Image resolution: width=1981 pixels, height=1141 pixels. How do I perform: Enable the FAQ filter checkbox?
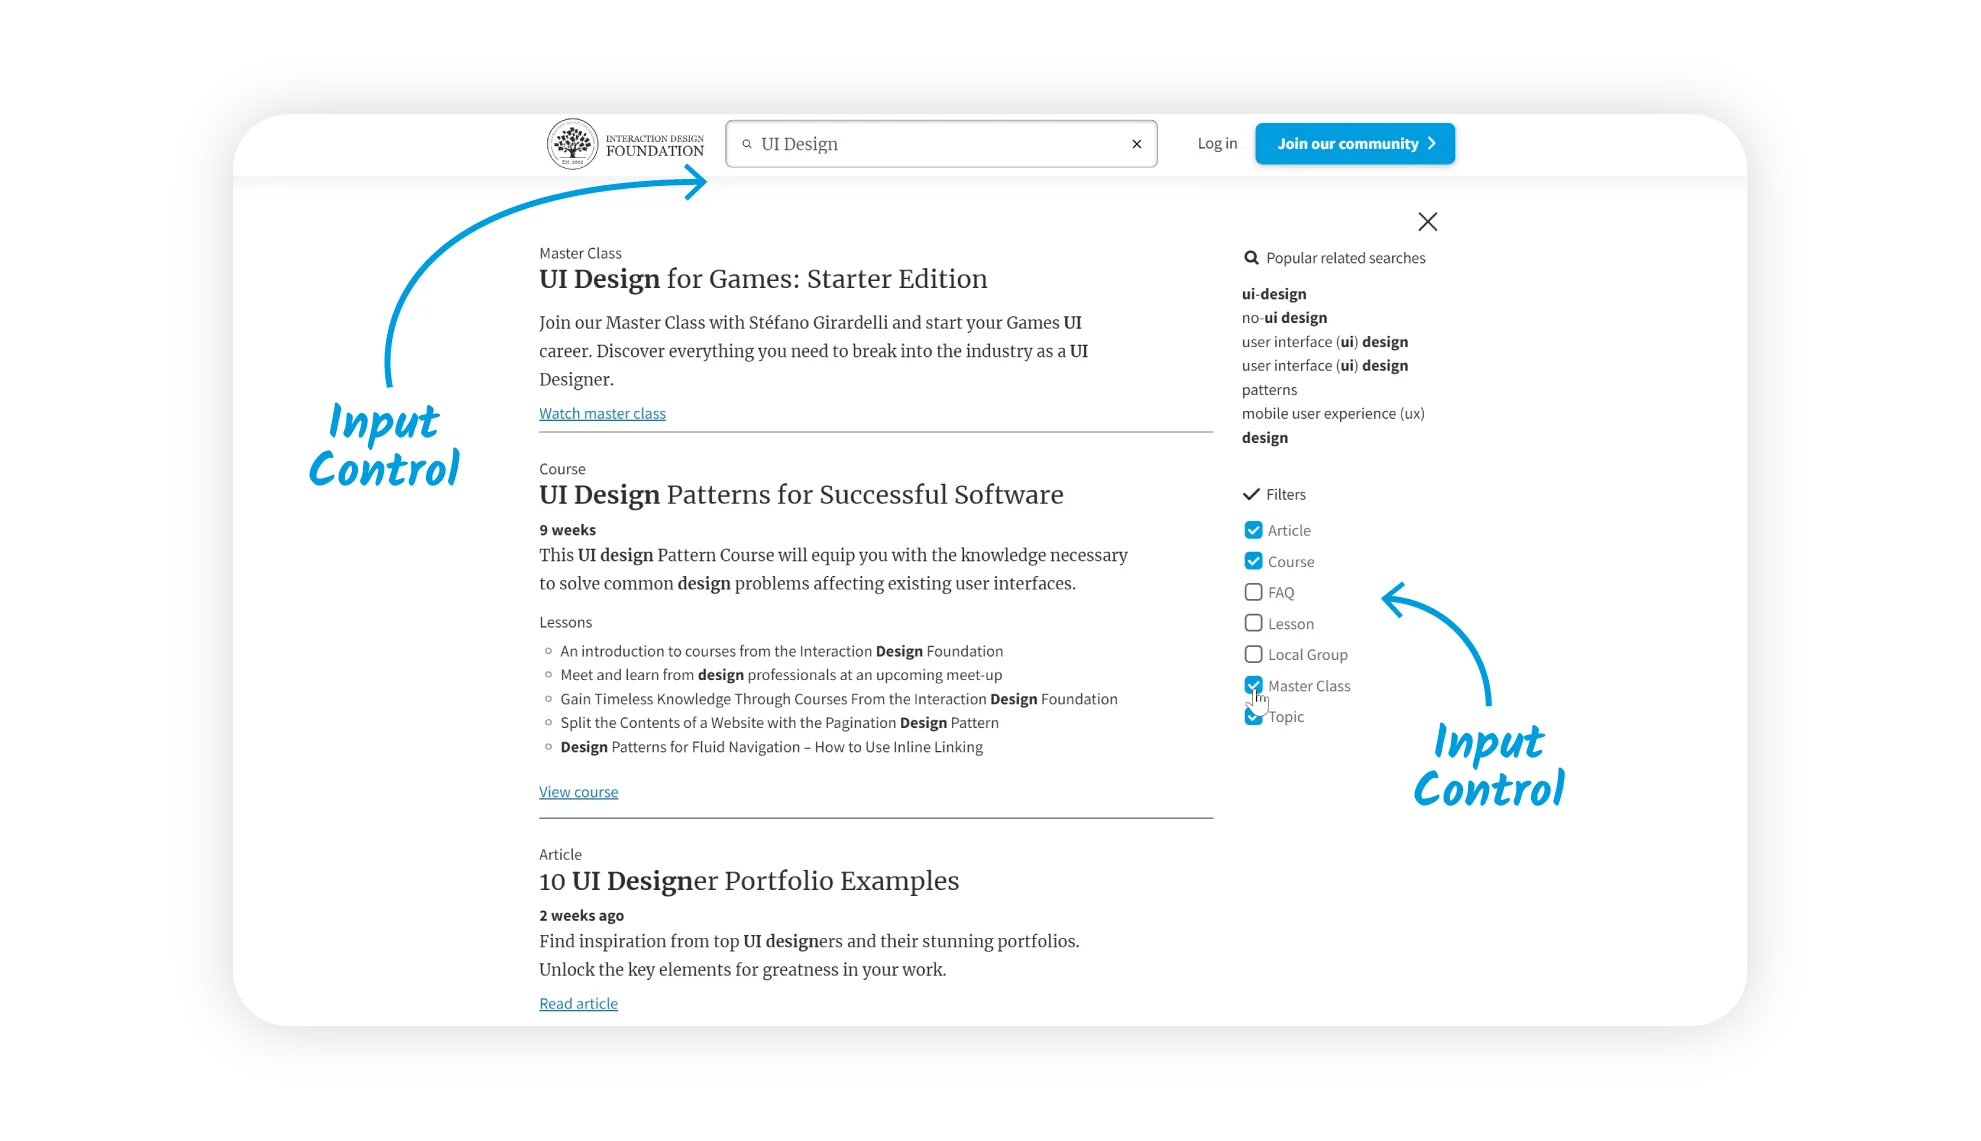click(x=1253, y=592)
